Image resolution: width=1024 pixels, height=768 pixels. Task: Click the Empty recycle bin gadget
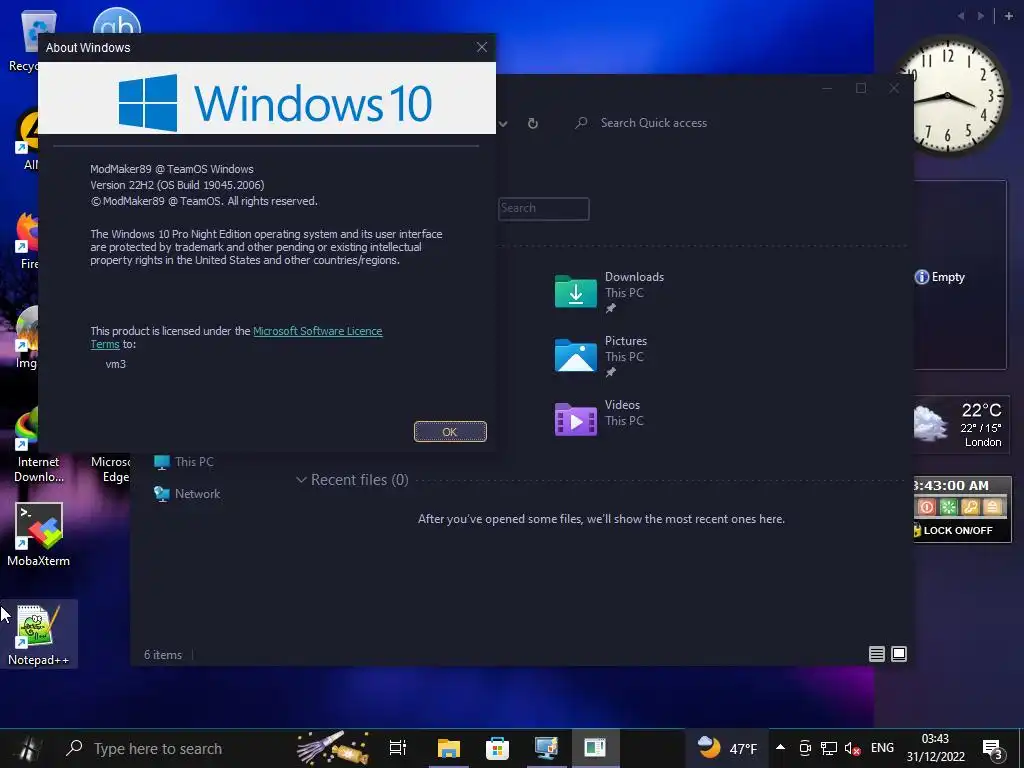pos(940,277)
